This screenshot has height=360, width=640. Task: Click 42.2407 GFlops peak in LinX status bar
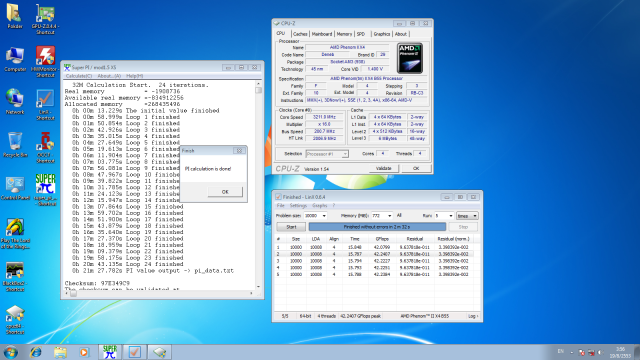point(360,316)
